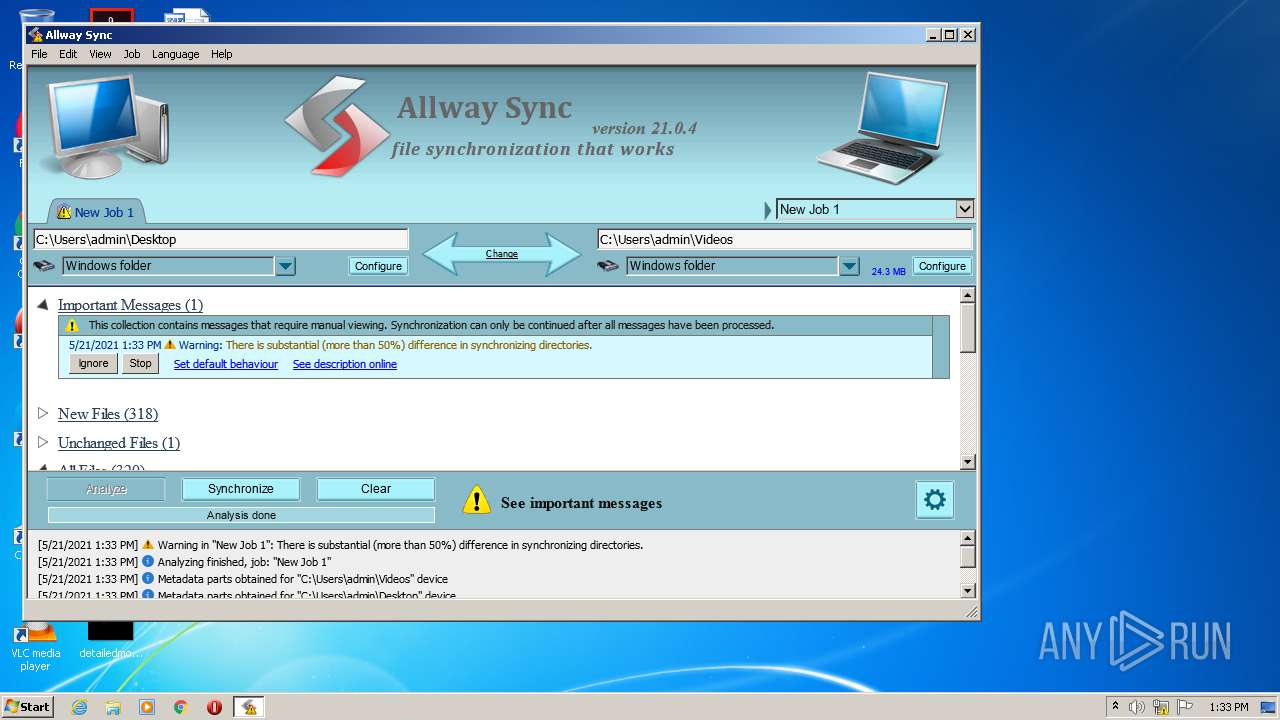Click Configure for the Desktop folder

(378, 266)
